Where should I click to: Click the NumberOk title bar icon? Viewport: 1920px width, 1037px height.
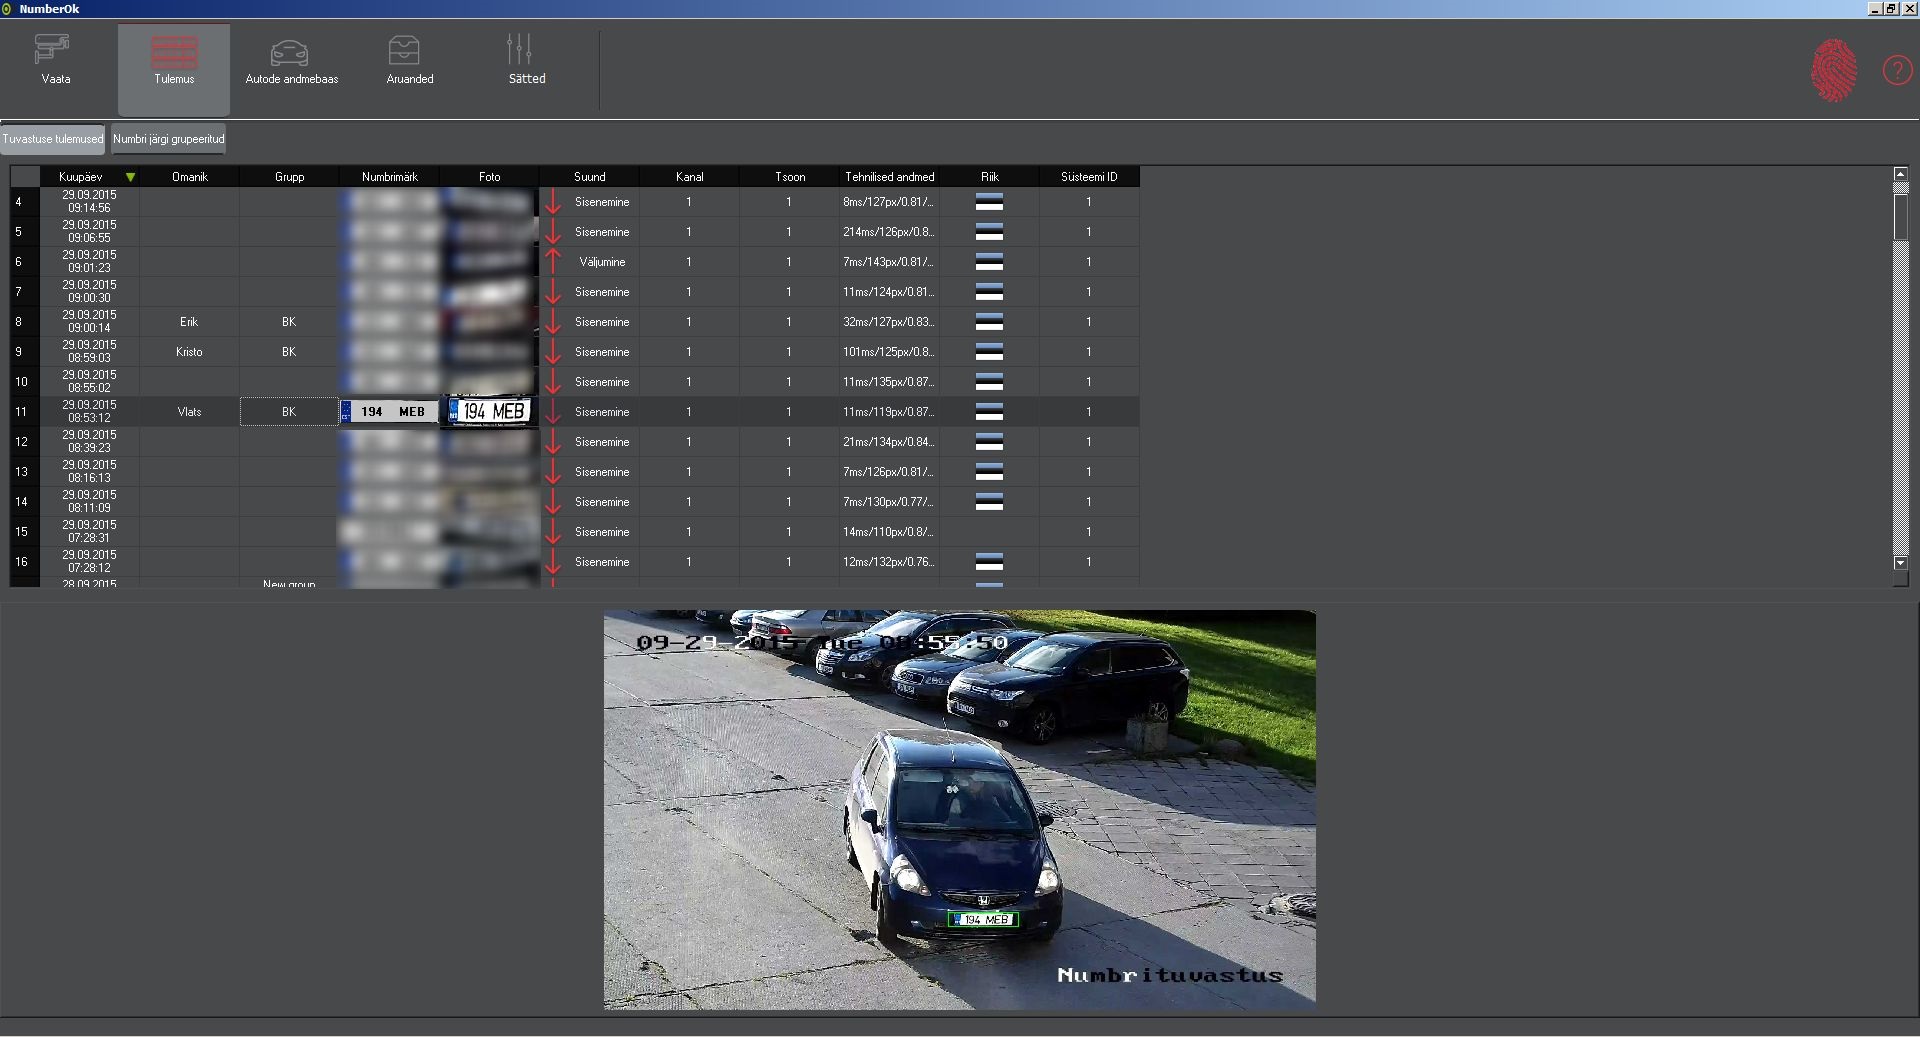(8, 9)
